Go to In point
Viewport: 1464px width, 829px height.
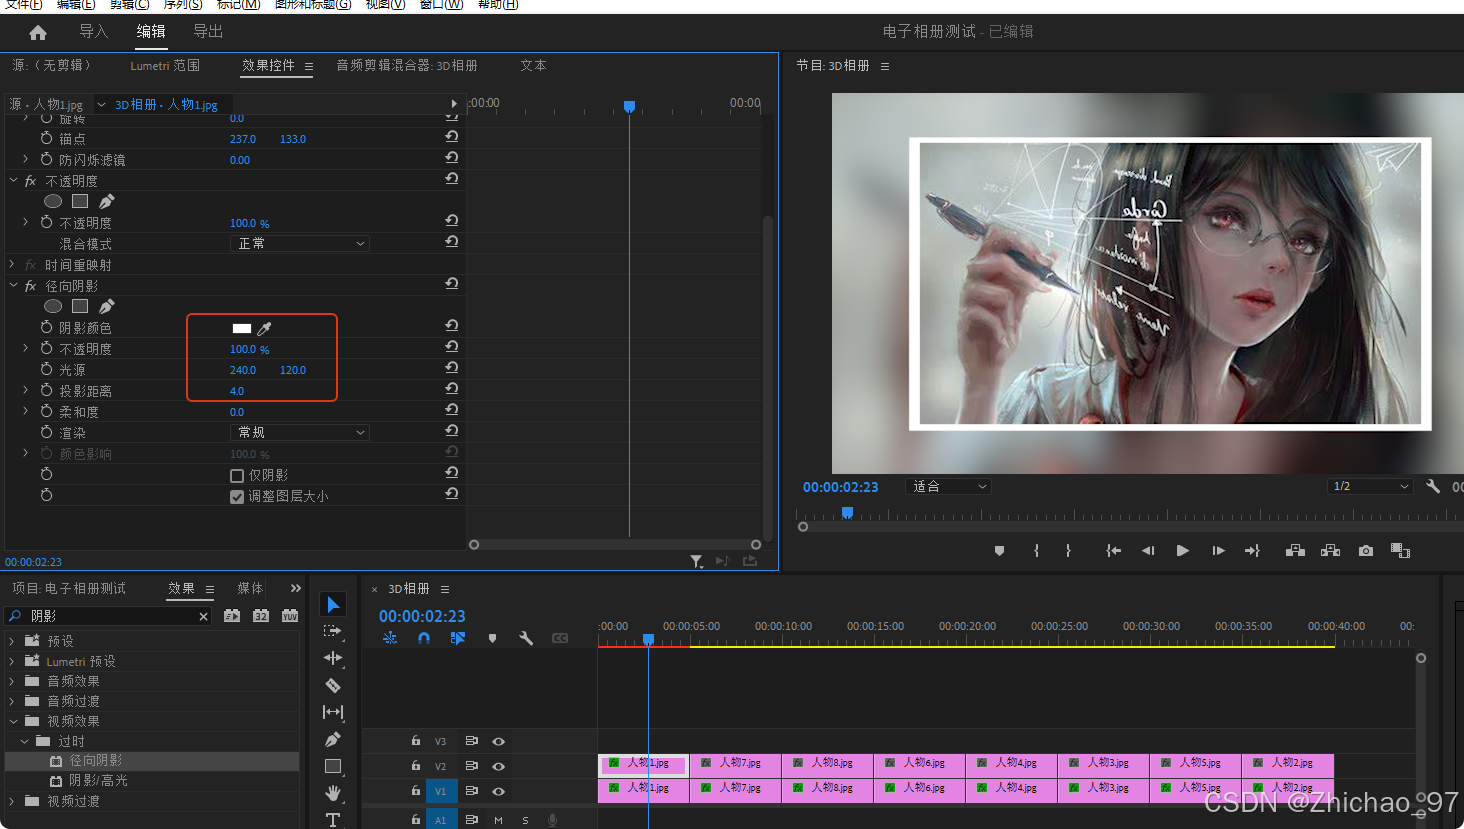[1113, 551]
